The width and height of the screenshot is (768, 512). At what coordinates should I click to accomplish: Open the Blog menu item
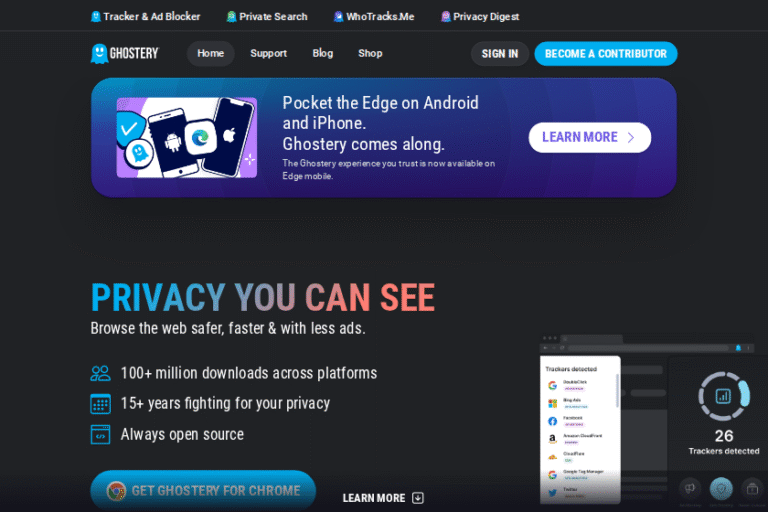[x=323, y=53]
